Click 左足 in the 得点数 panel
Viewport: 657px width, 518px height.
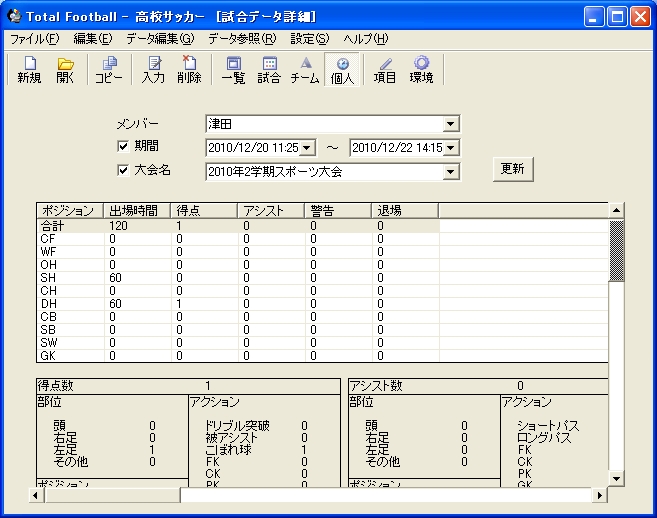tap(65, 450)
